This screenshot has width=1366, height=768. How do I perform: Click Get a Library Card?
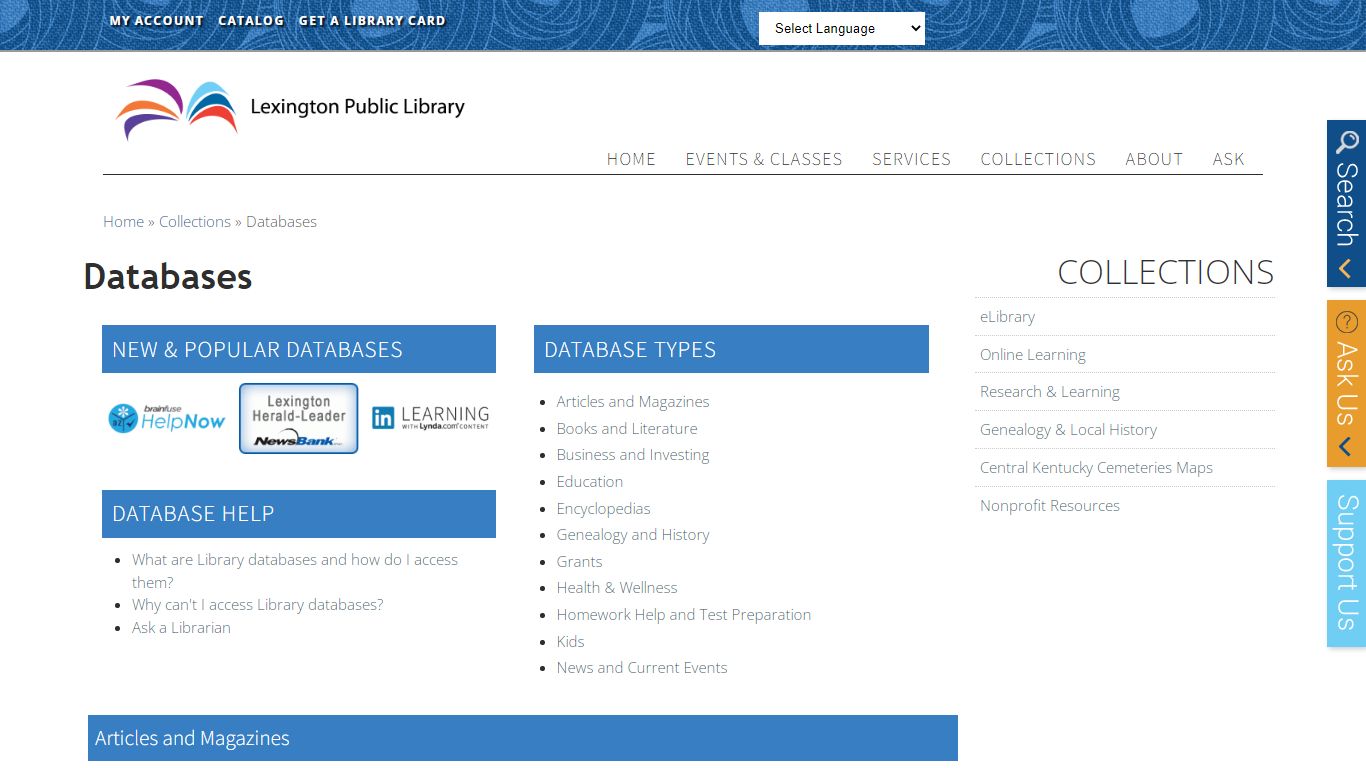click(372, 20)
